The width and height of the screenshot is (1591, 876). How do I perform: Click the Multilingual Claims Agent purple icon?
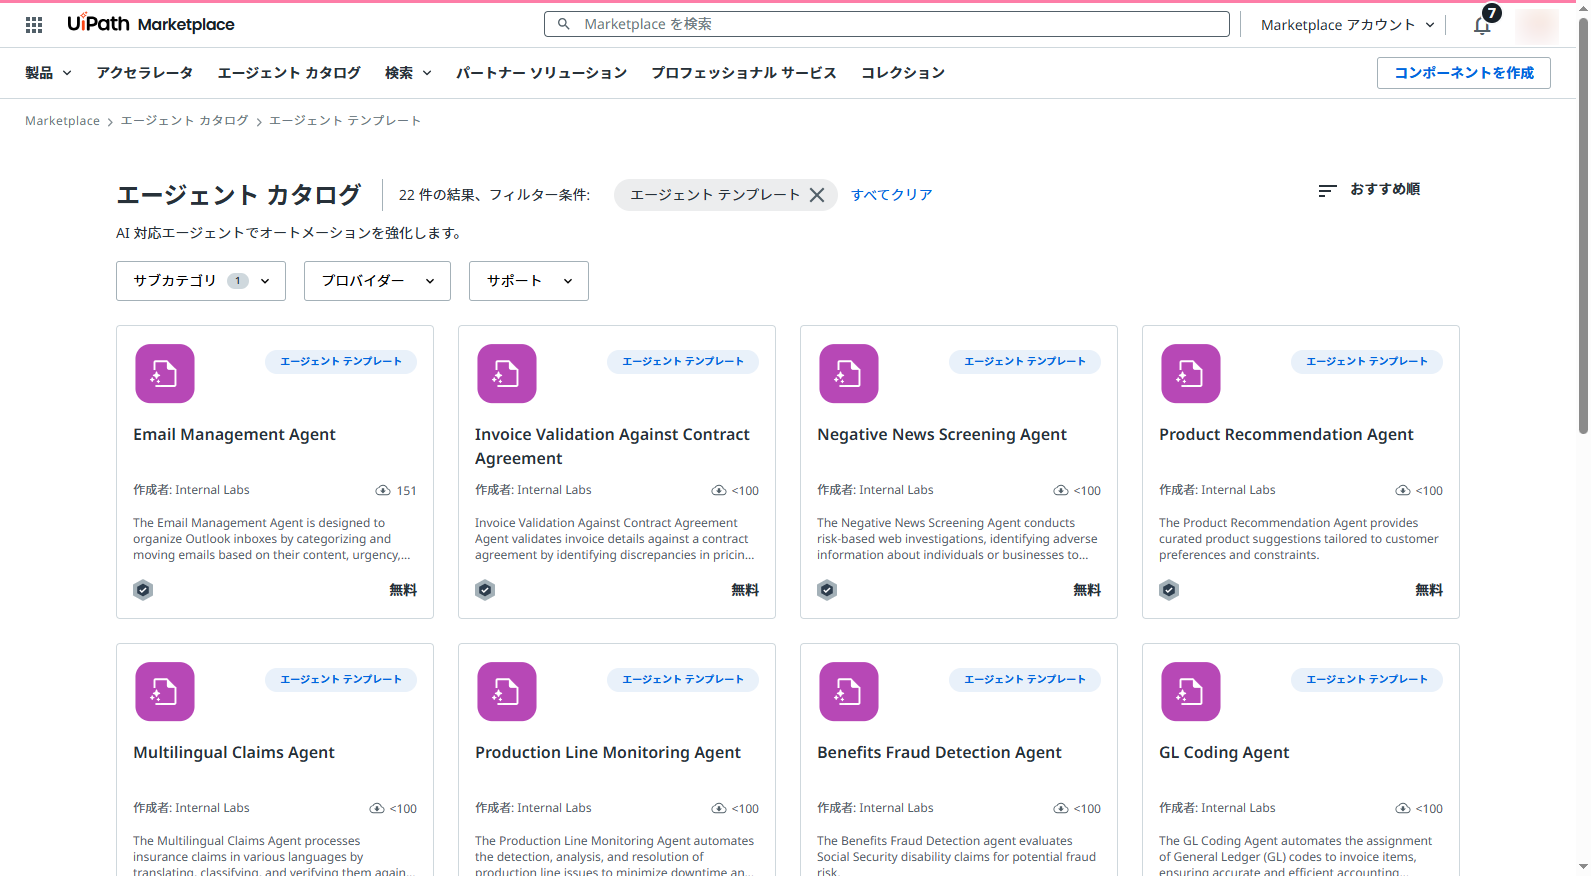click(x=165, y=692)
